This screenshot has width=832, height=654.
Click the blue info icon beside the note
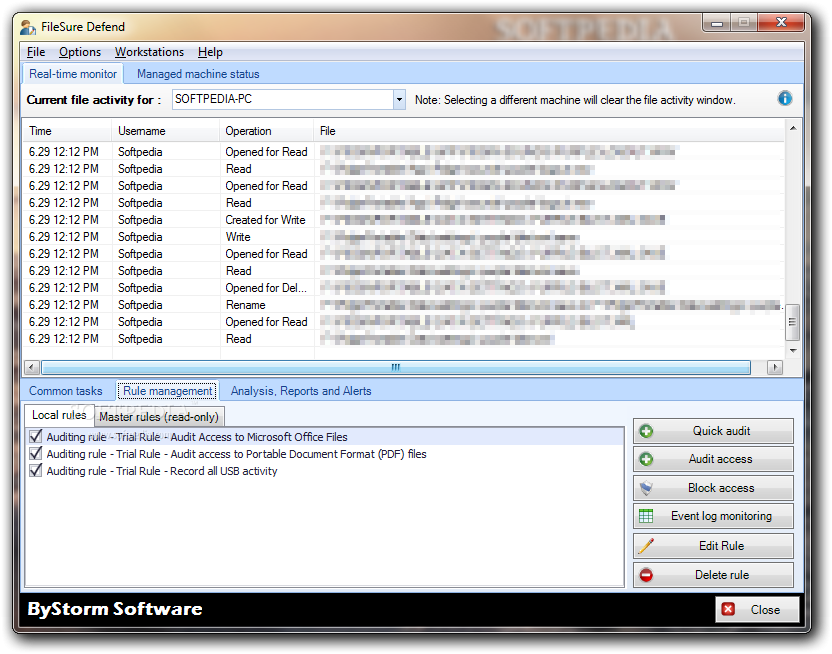point(785,99)
